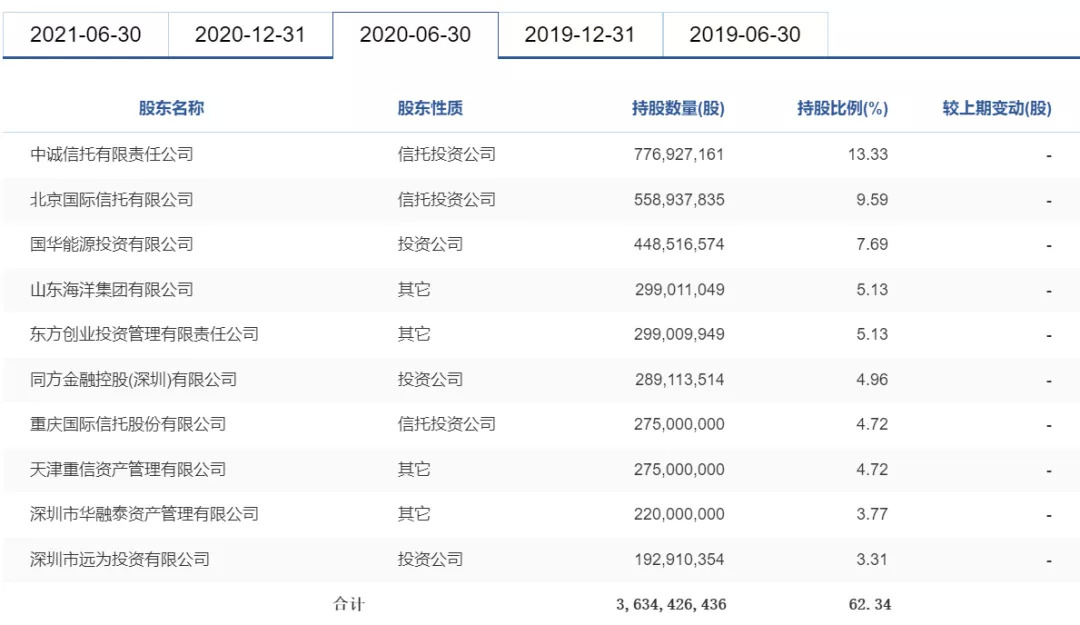
Task: Select the 2020-06-30 tab
Action: [415, 34]
